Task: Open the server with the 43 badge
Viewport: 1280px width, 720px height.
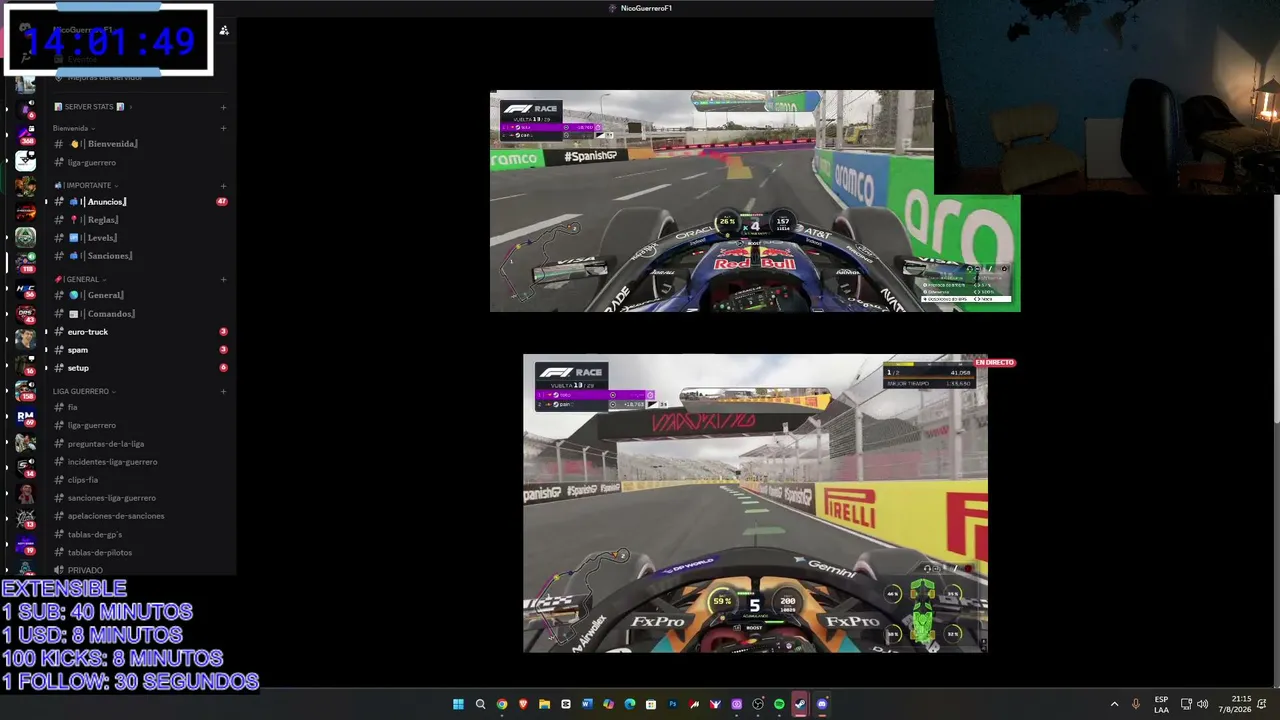Action: point(26,314)
